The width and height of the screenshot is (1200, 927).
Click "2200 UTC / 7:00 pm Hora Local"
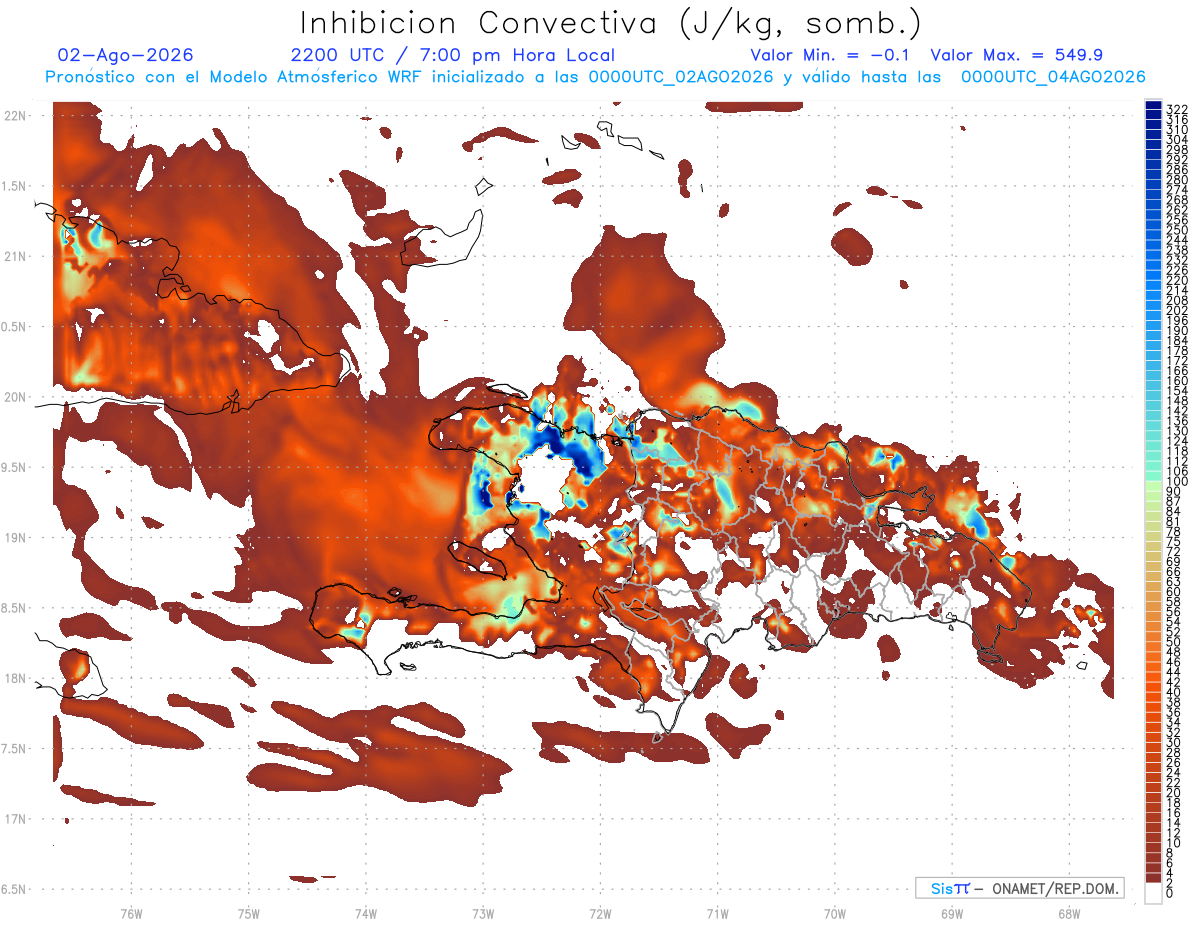(452, 55)
